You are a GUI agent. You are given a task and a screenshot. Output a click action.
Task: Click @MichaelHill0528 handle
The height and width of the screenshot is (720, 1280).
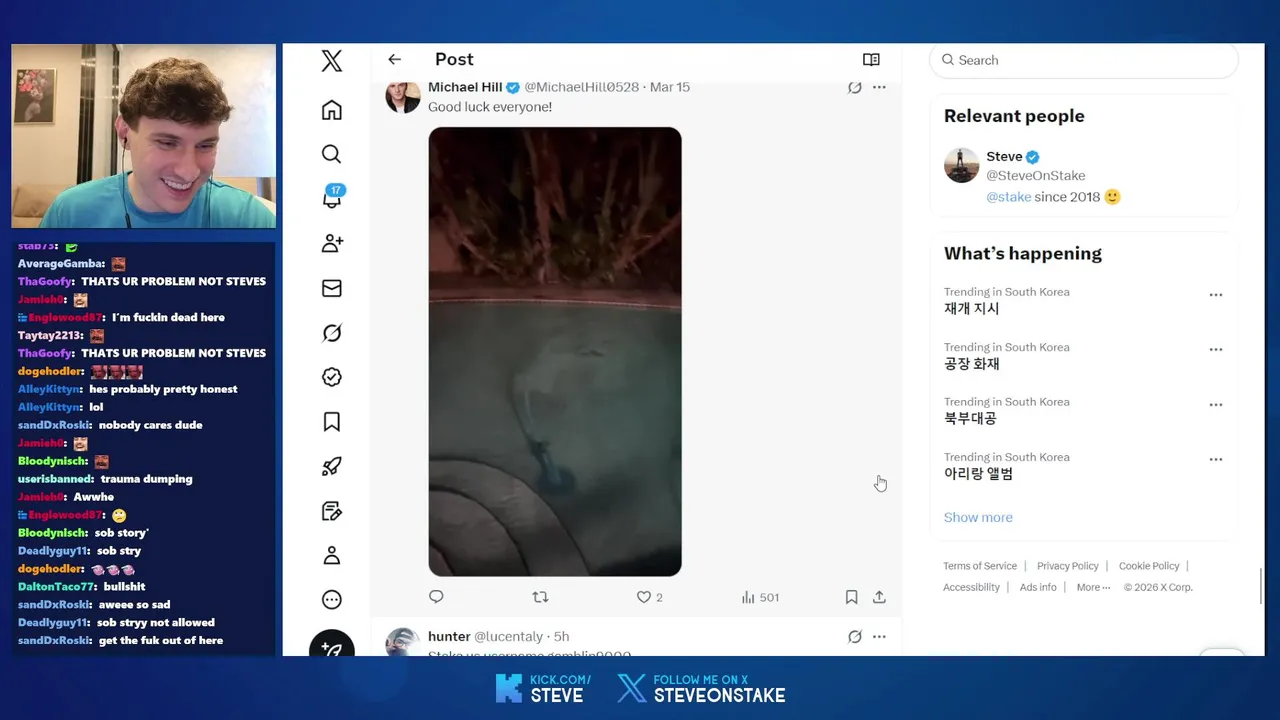(581, 87)
